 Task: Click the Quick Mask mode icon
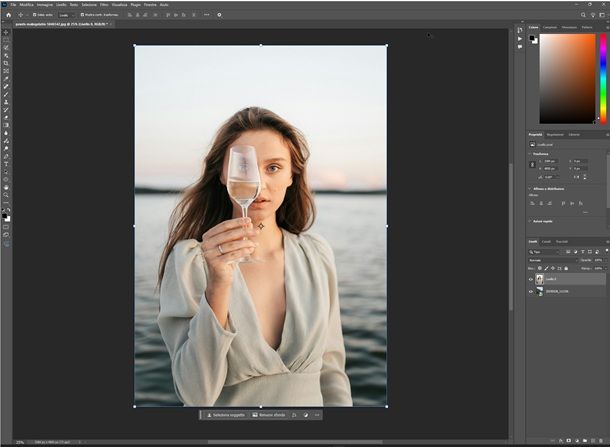click(6, 227)
